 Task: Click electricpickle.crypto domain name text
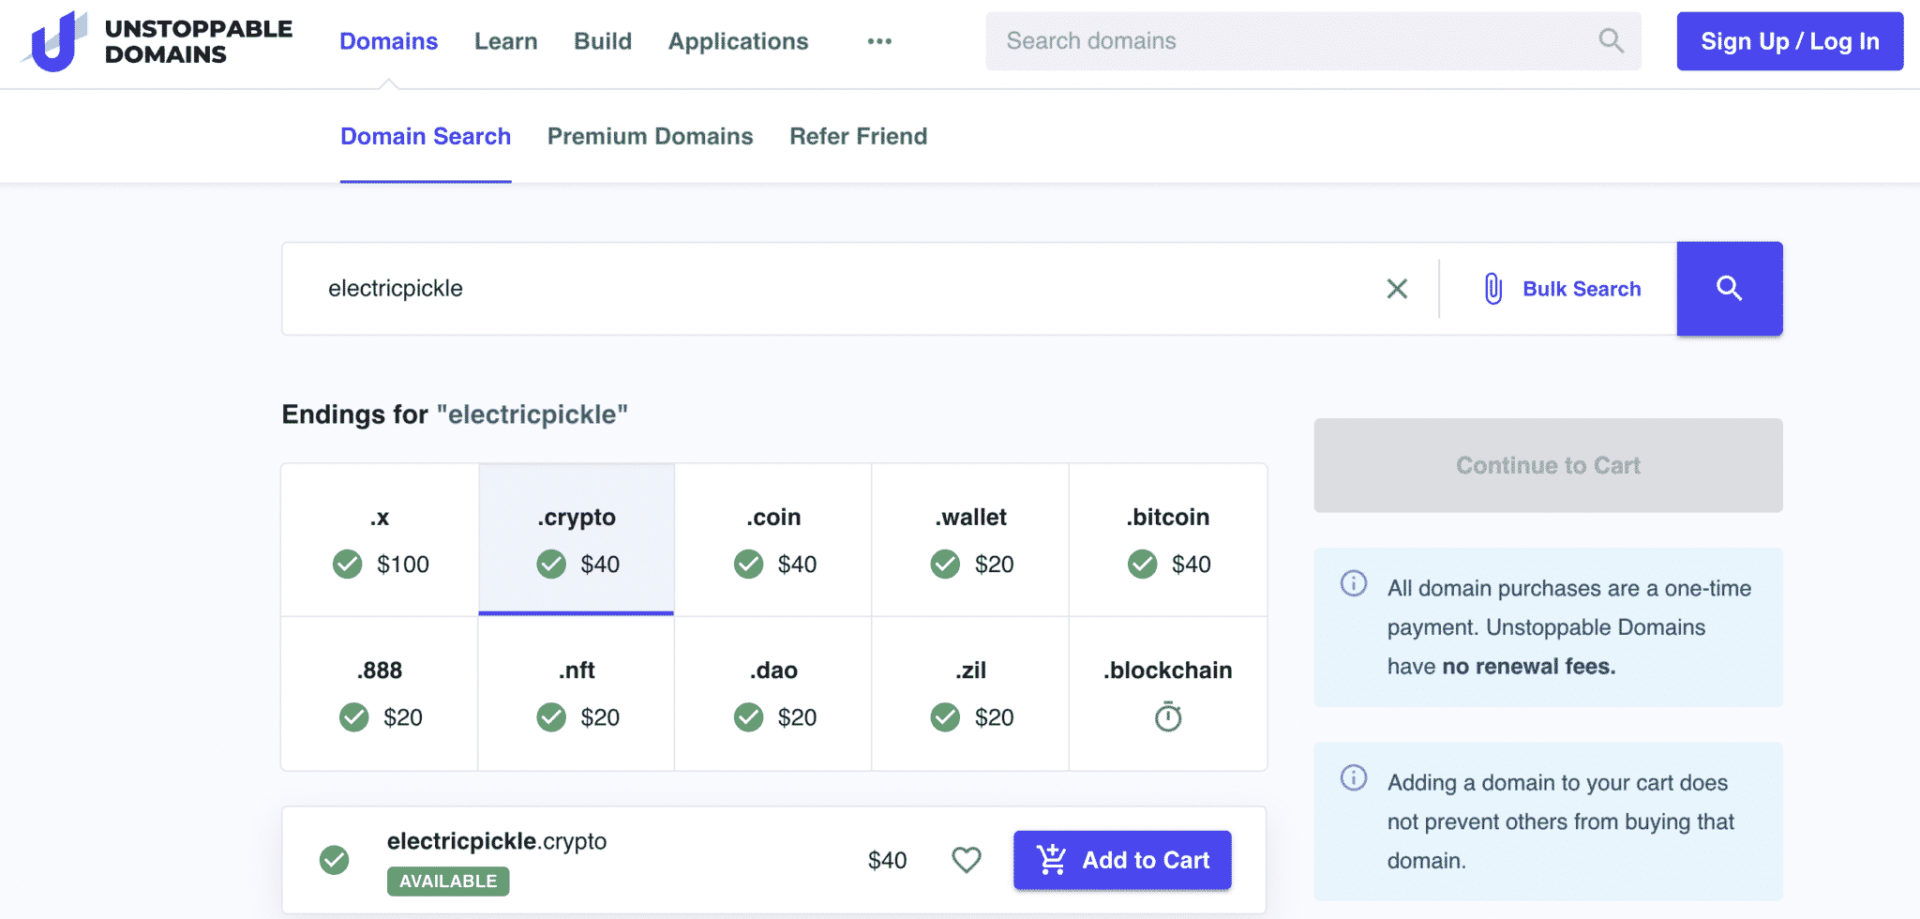(497, 841)
